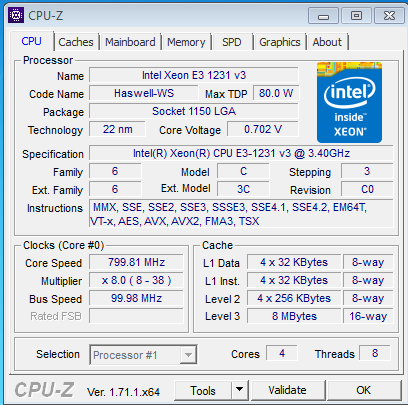Click the Model value 'C'
Viewport: 408px width, 405px height.
243,171
